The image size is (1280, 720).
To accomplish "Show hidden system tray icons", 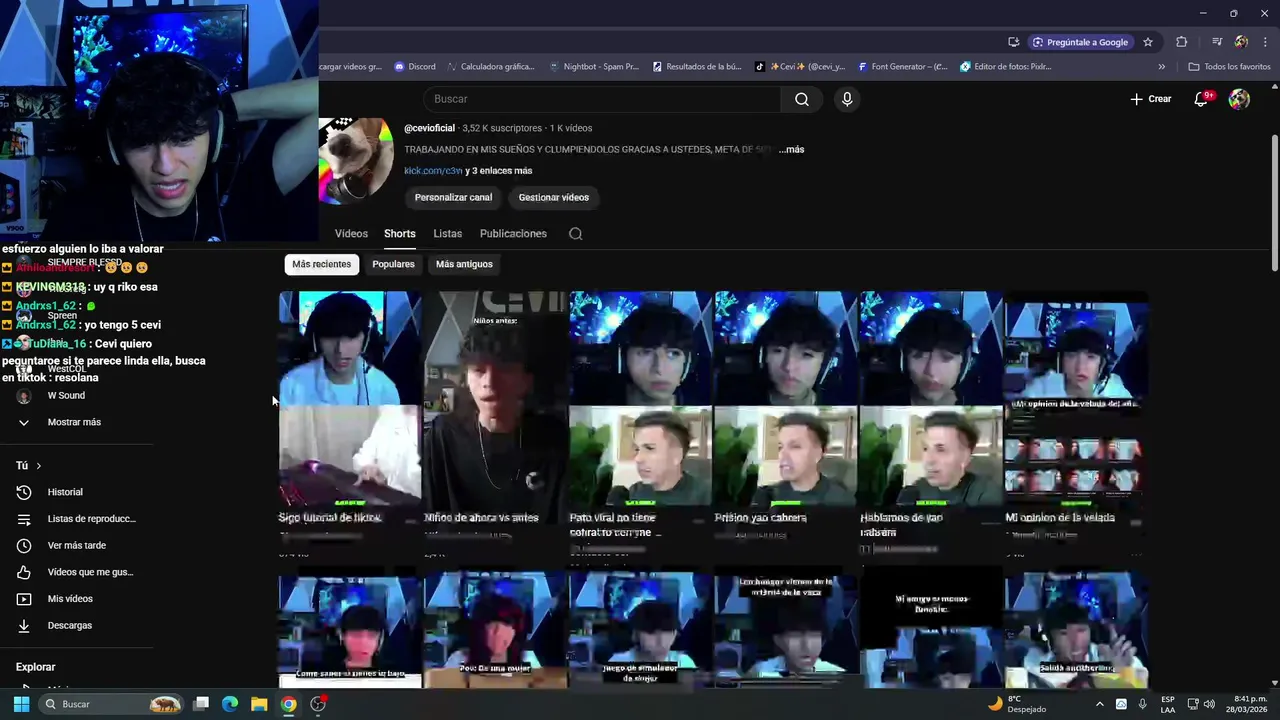I will coord(1100,704).
